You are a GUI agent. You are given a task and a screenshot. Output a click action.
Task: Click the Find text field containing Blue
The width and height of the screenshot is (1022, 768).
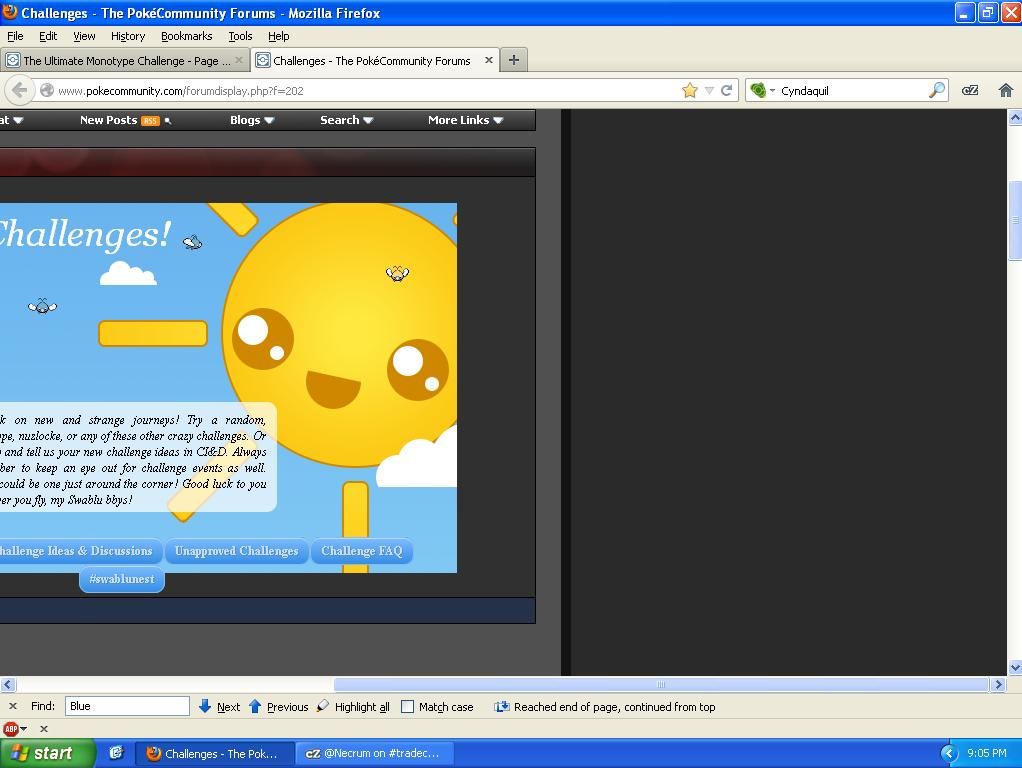[x=127, y=706]
